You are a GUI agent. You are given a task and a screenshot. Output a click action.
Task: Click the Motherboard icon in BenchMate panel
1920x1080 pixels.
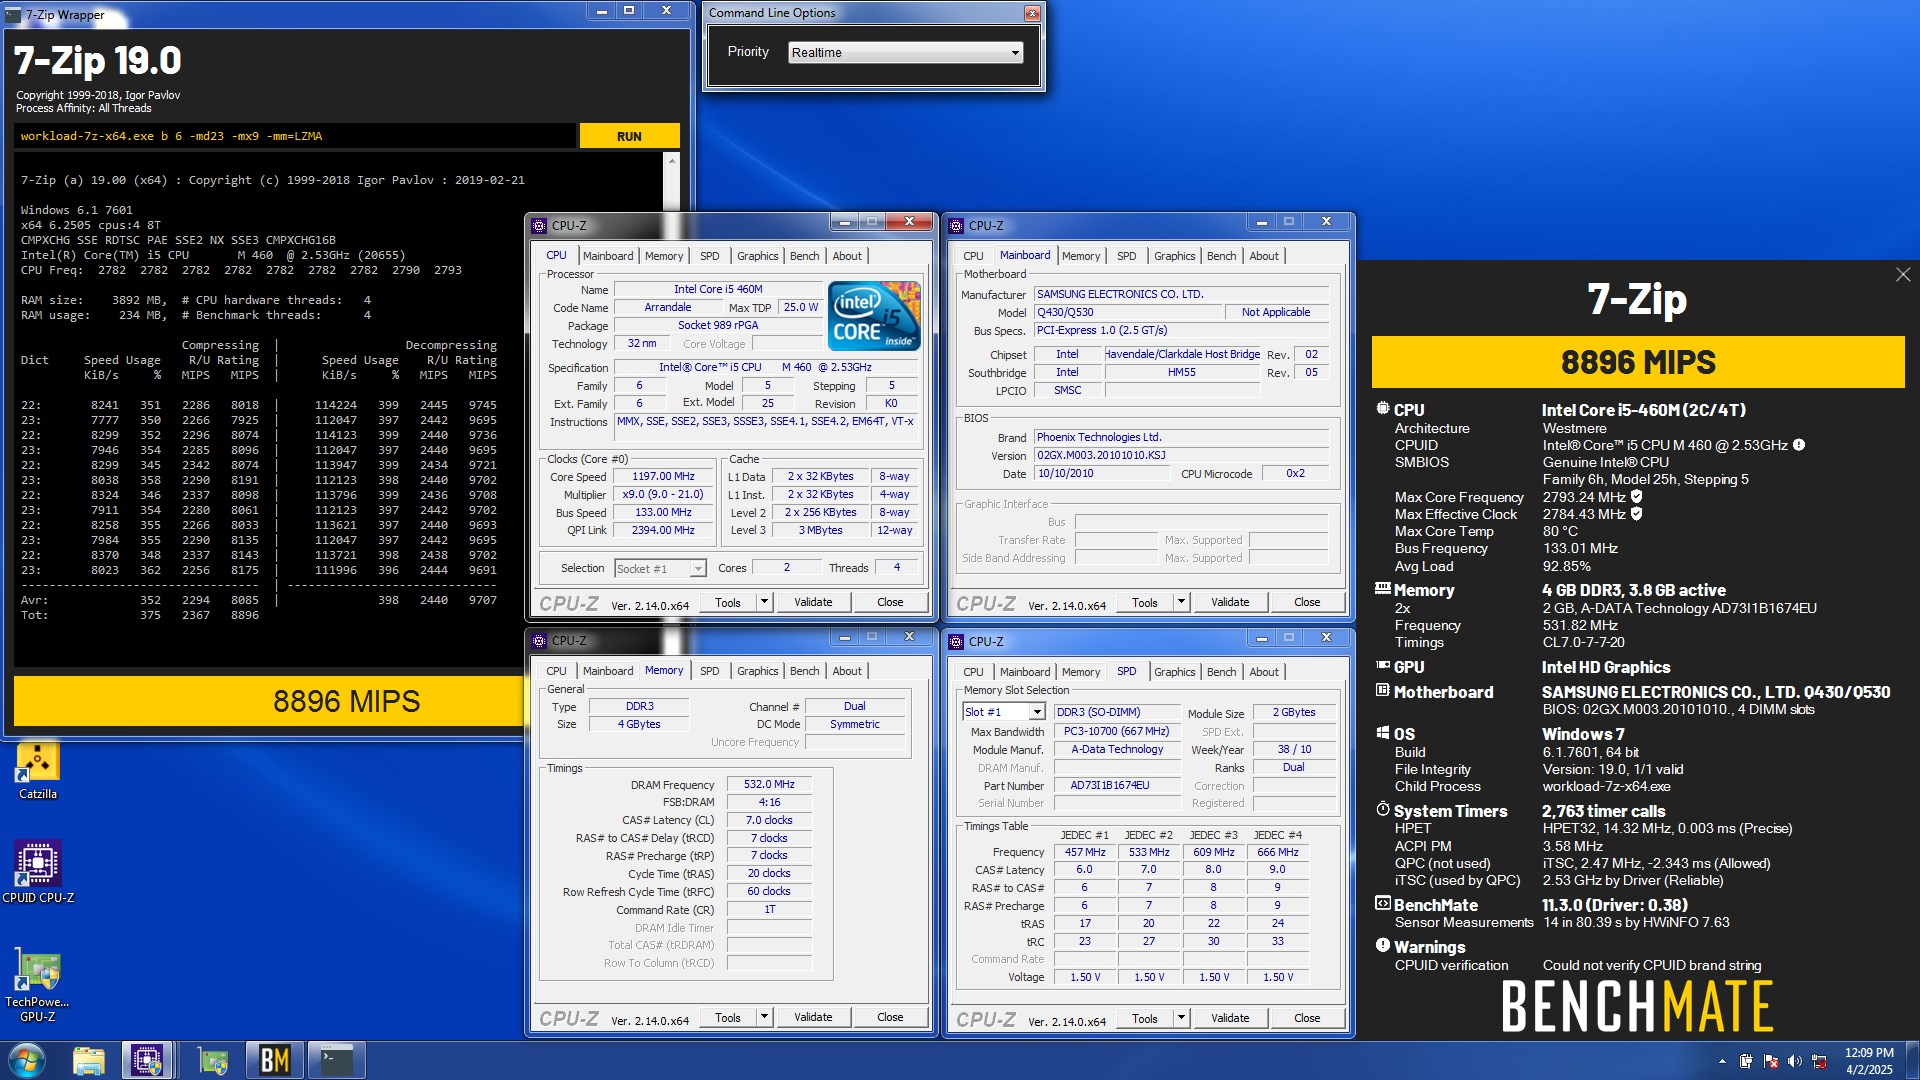[1383, 690]
